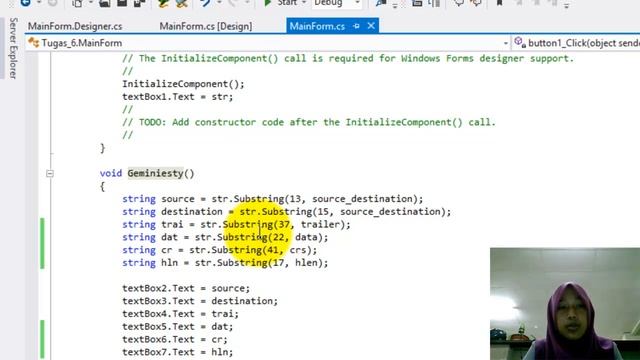Start debugging with the Start button
This screenshot has width=640, height=360.
click(282, 3)
